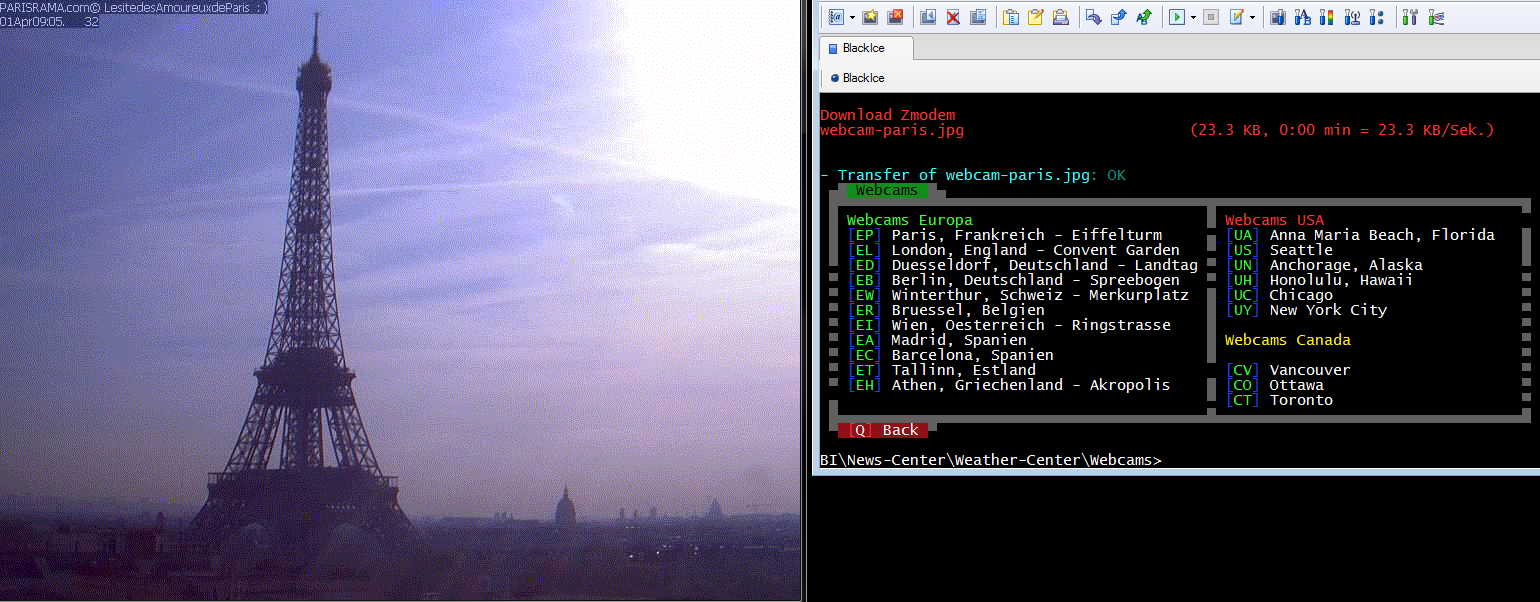Open dropdown arrow next to play button
The image size is (1540, 602).
pyautogui.click(x=1193, y=17)
